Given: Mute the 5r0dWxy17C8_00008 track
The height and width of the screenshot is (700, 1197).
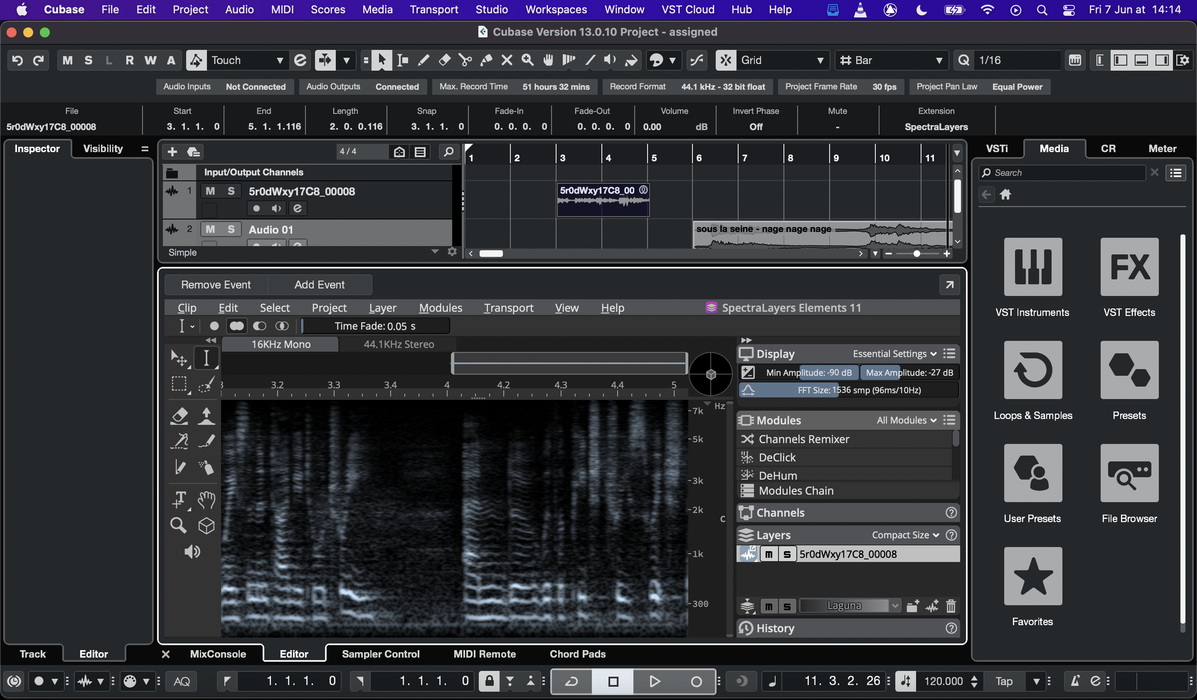Looking at the screenshot, I should coord(210,191).
